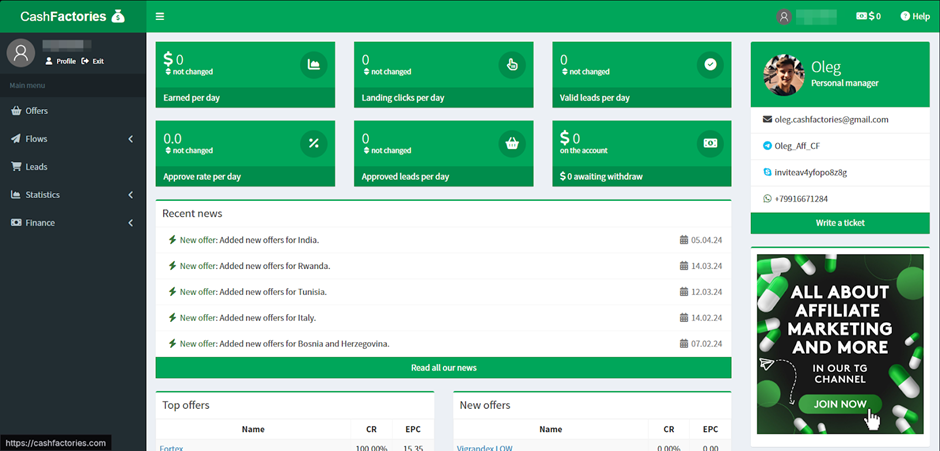Viewport: 940px width, 451px height.
Task: Click the chart icon on Earned per day
Action: (314, 64)
